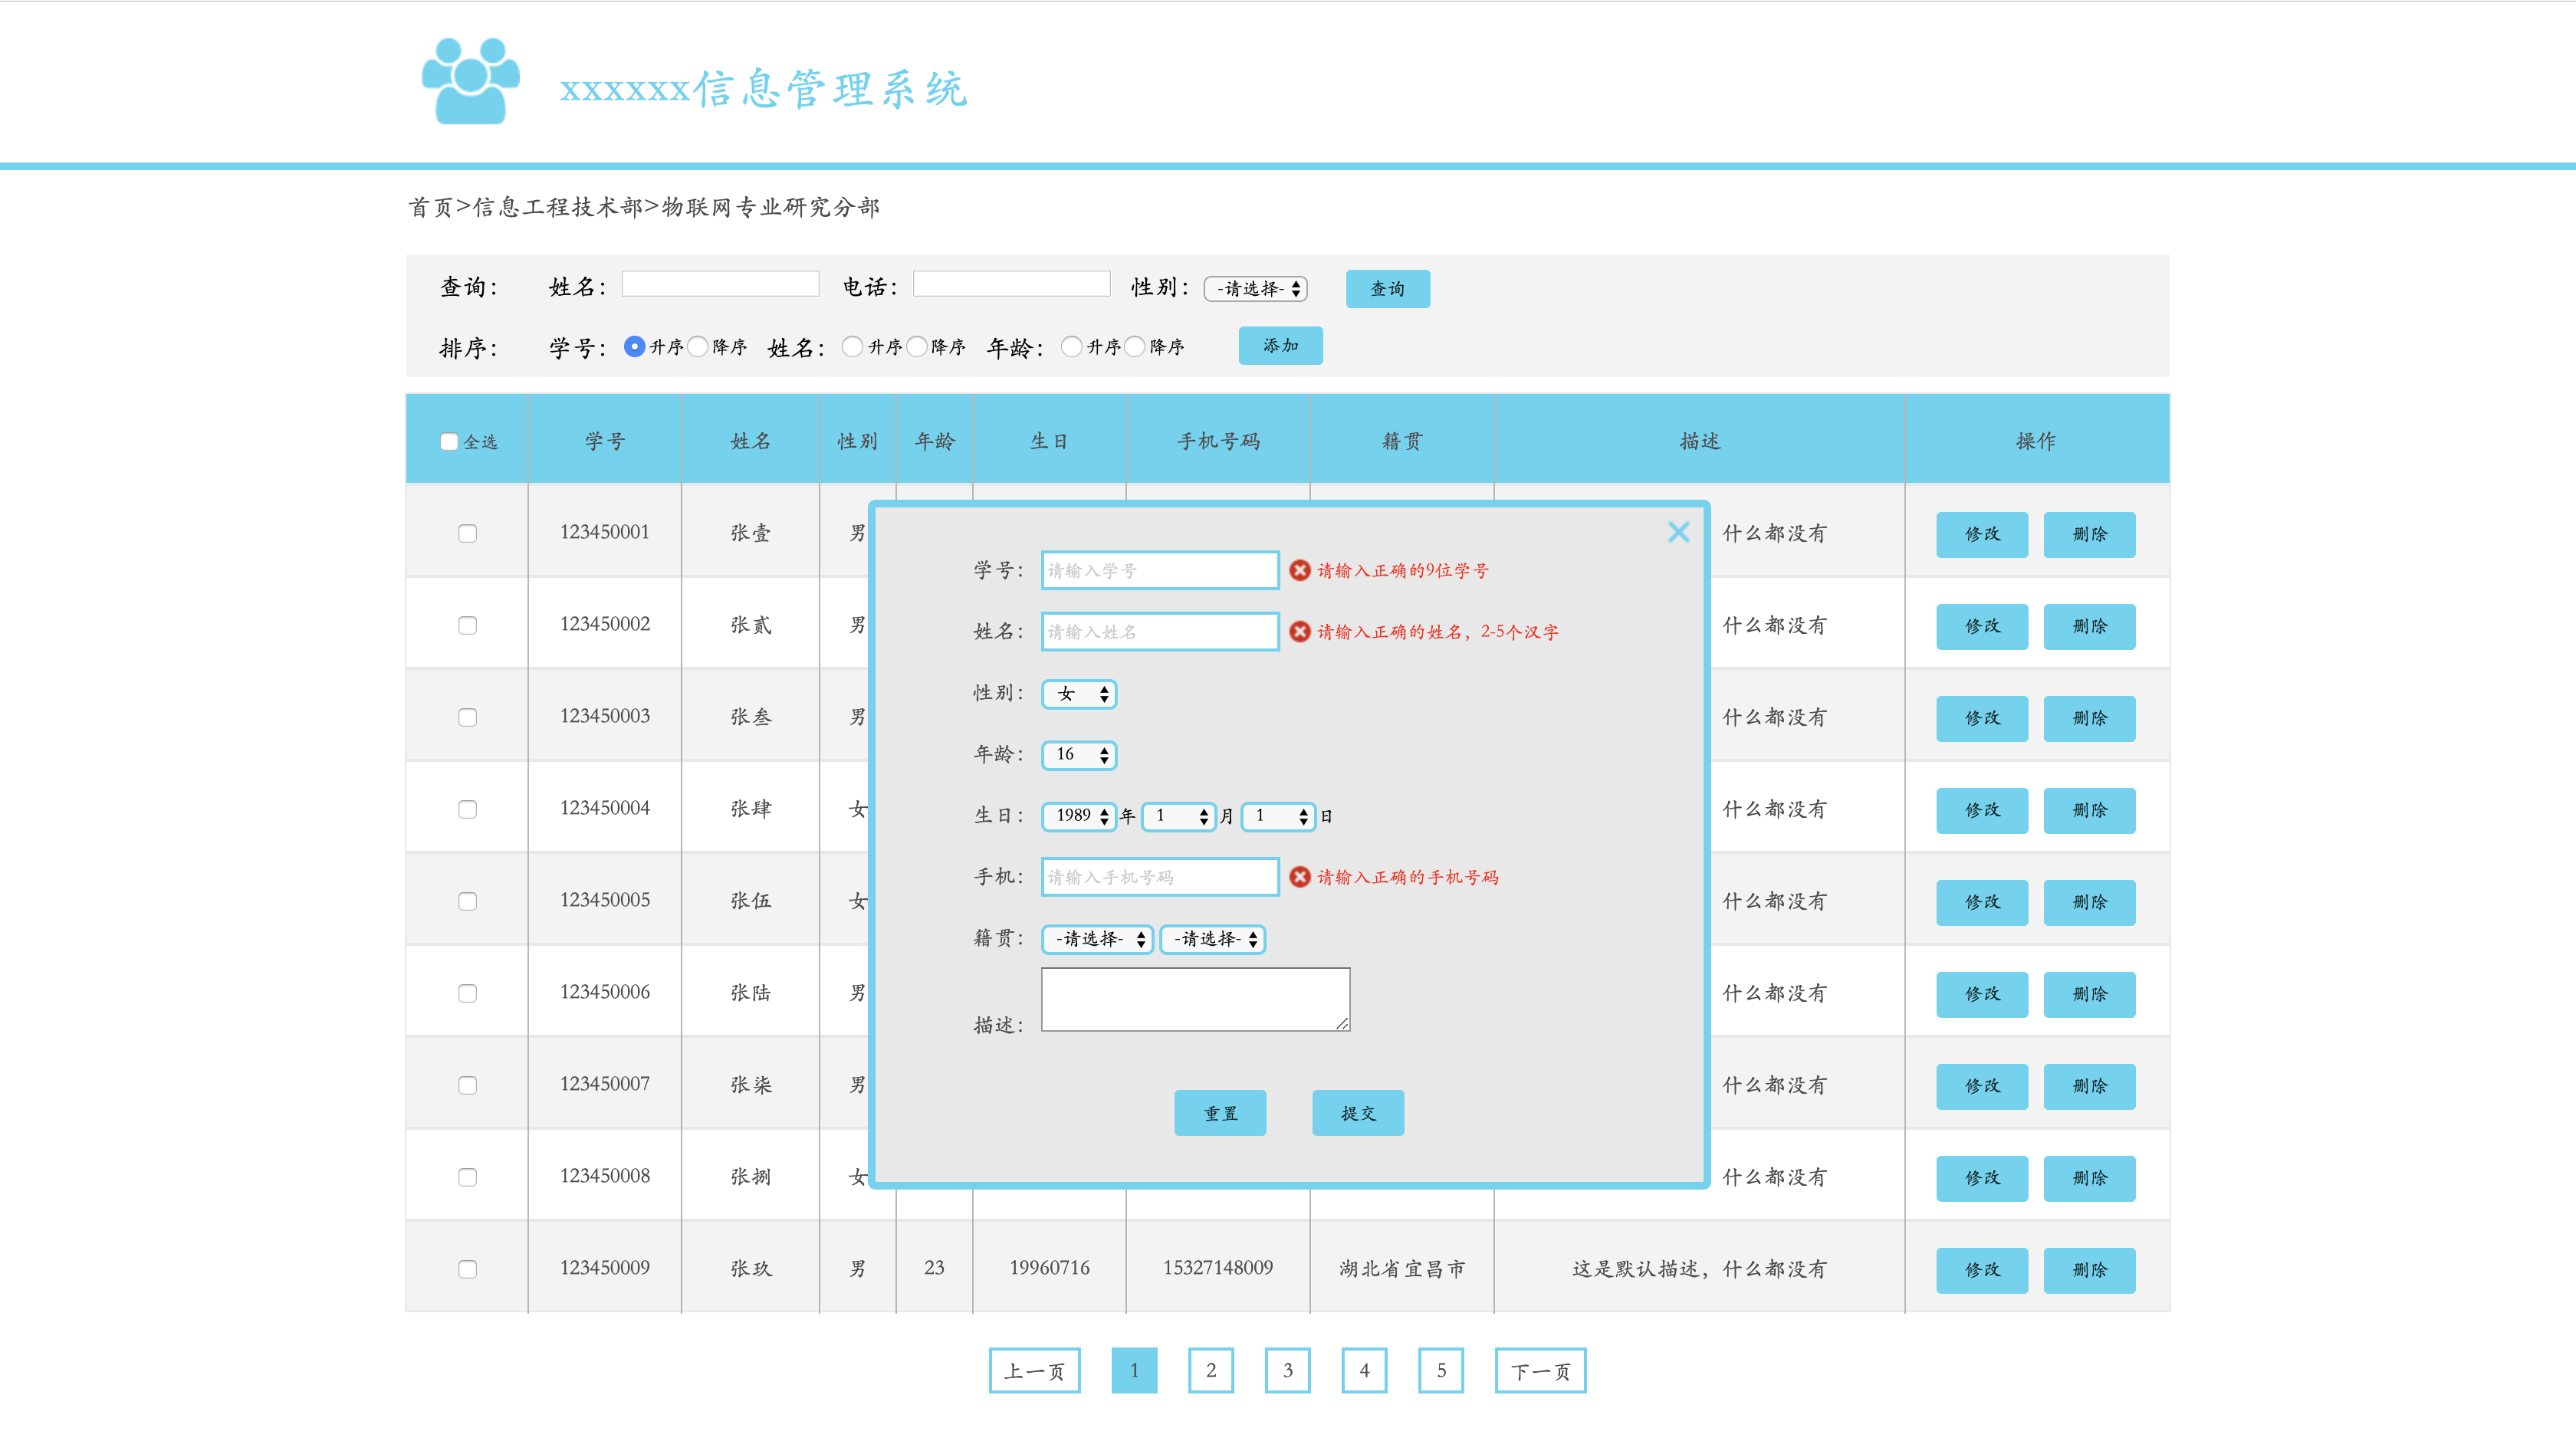Click phone number 15327148009 cell
Viewport: 2576px width, 1441px height.
coord(1218,1268)
